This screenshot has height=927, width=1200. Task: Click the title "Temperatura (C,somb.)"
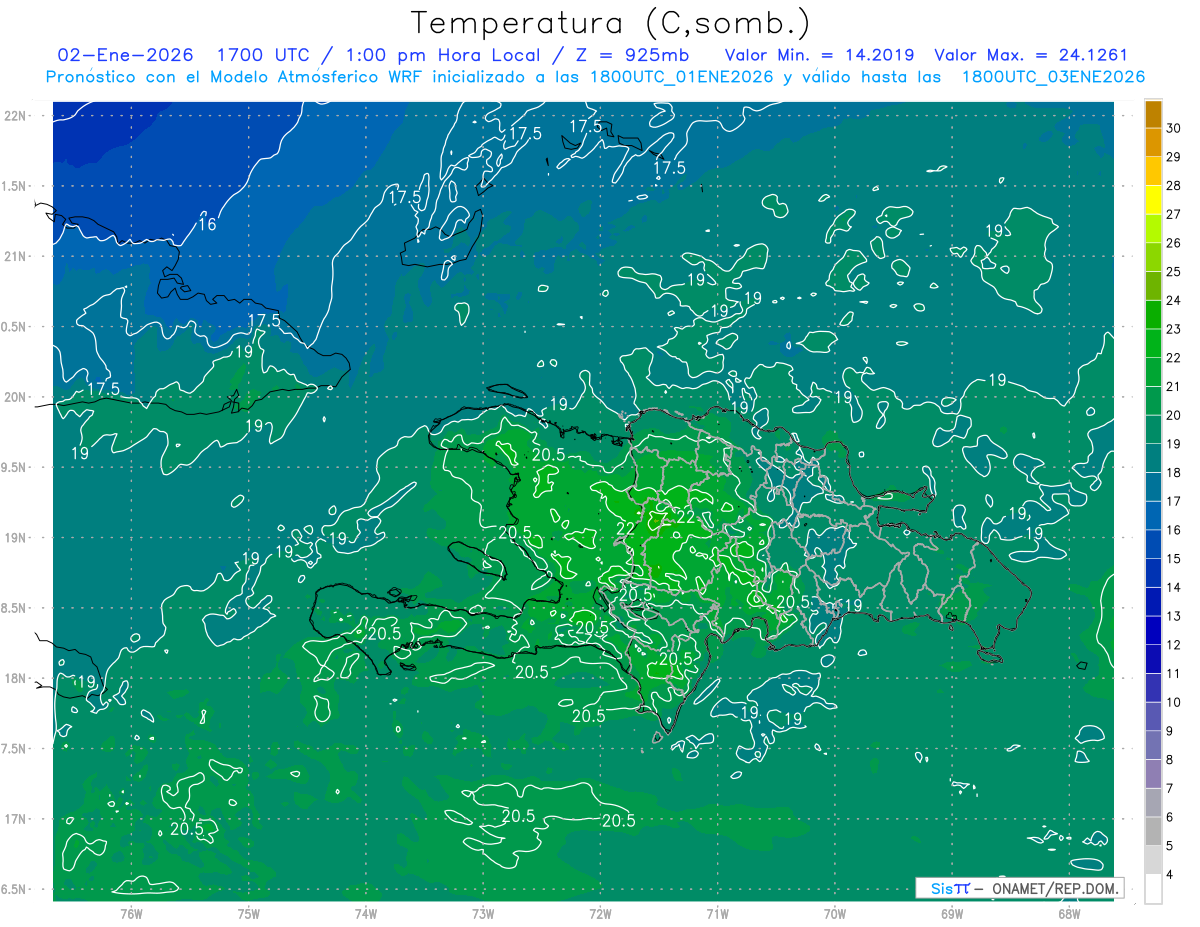click(x=609, y=24)
